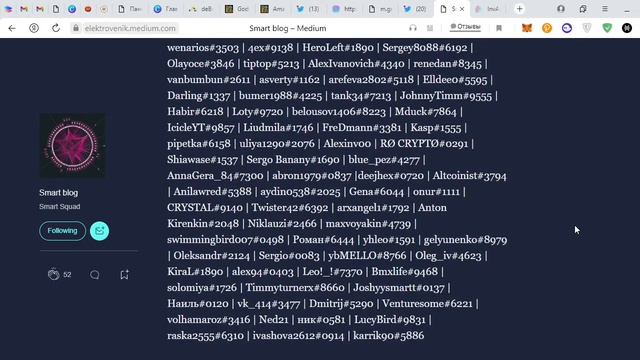Switch to the last tab right of Smart blog
640x360 pixels.
[487, 9]
